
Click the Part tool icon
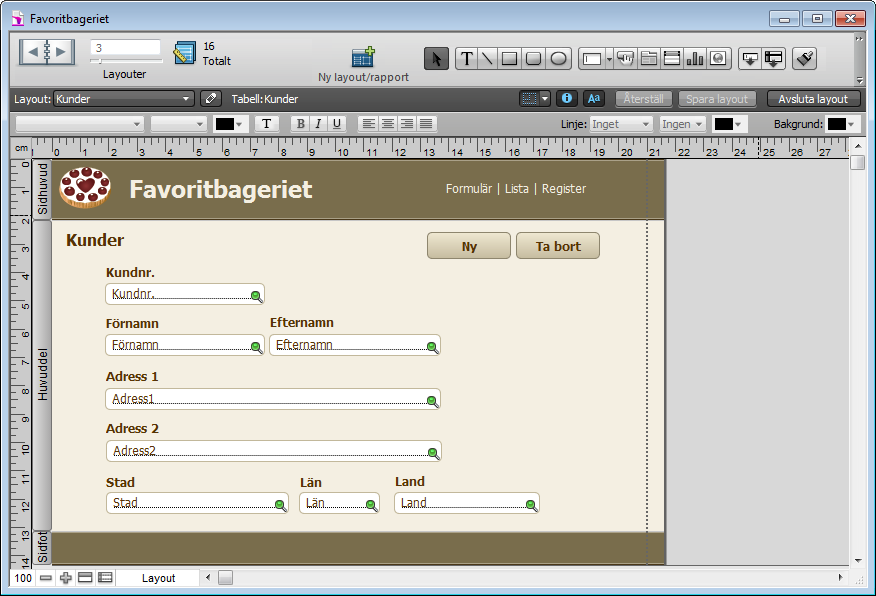(774, 59)
